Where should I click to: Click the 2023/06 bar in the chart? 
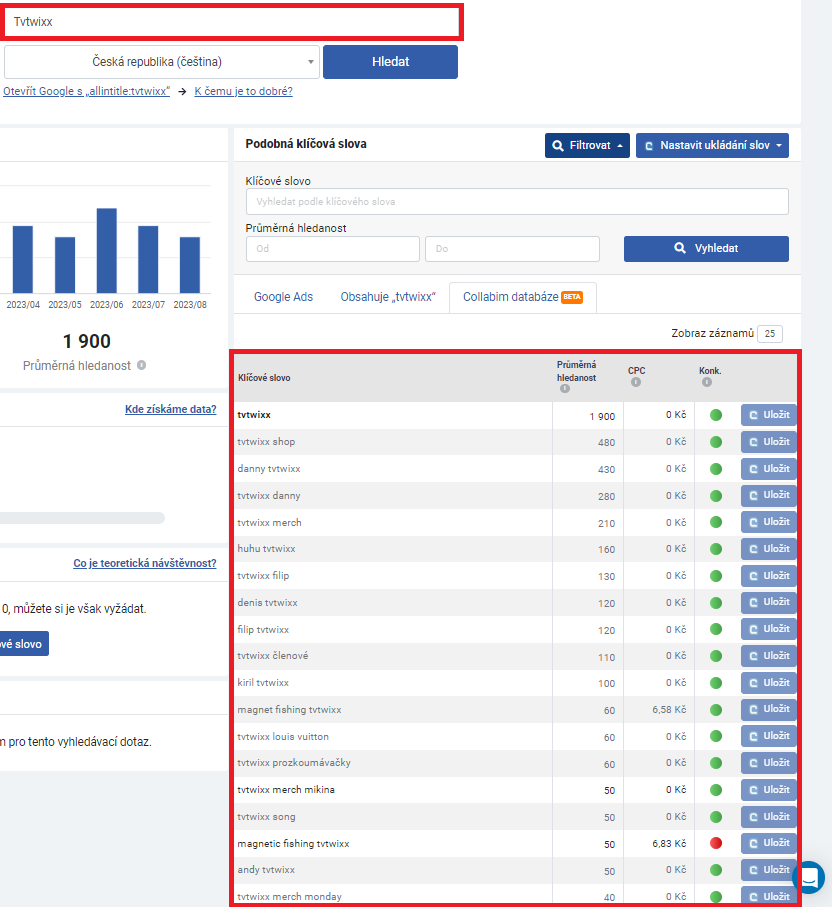[106, 250]
